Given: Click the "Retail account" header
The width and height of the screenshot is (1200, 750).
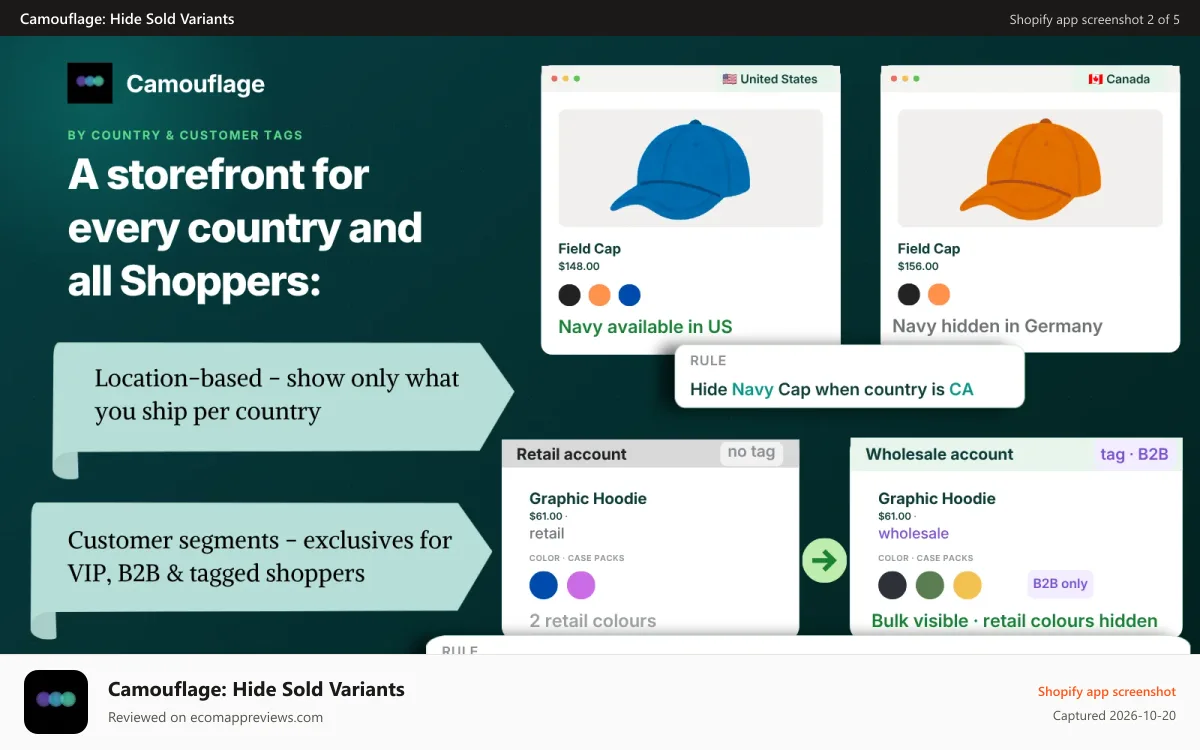Looking at the screenshot, I should (x=571, y=454).
